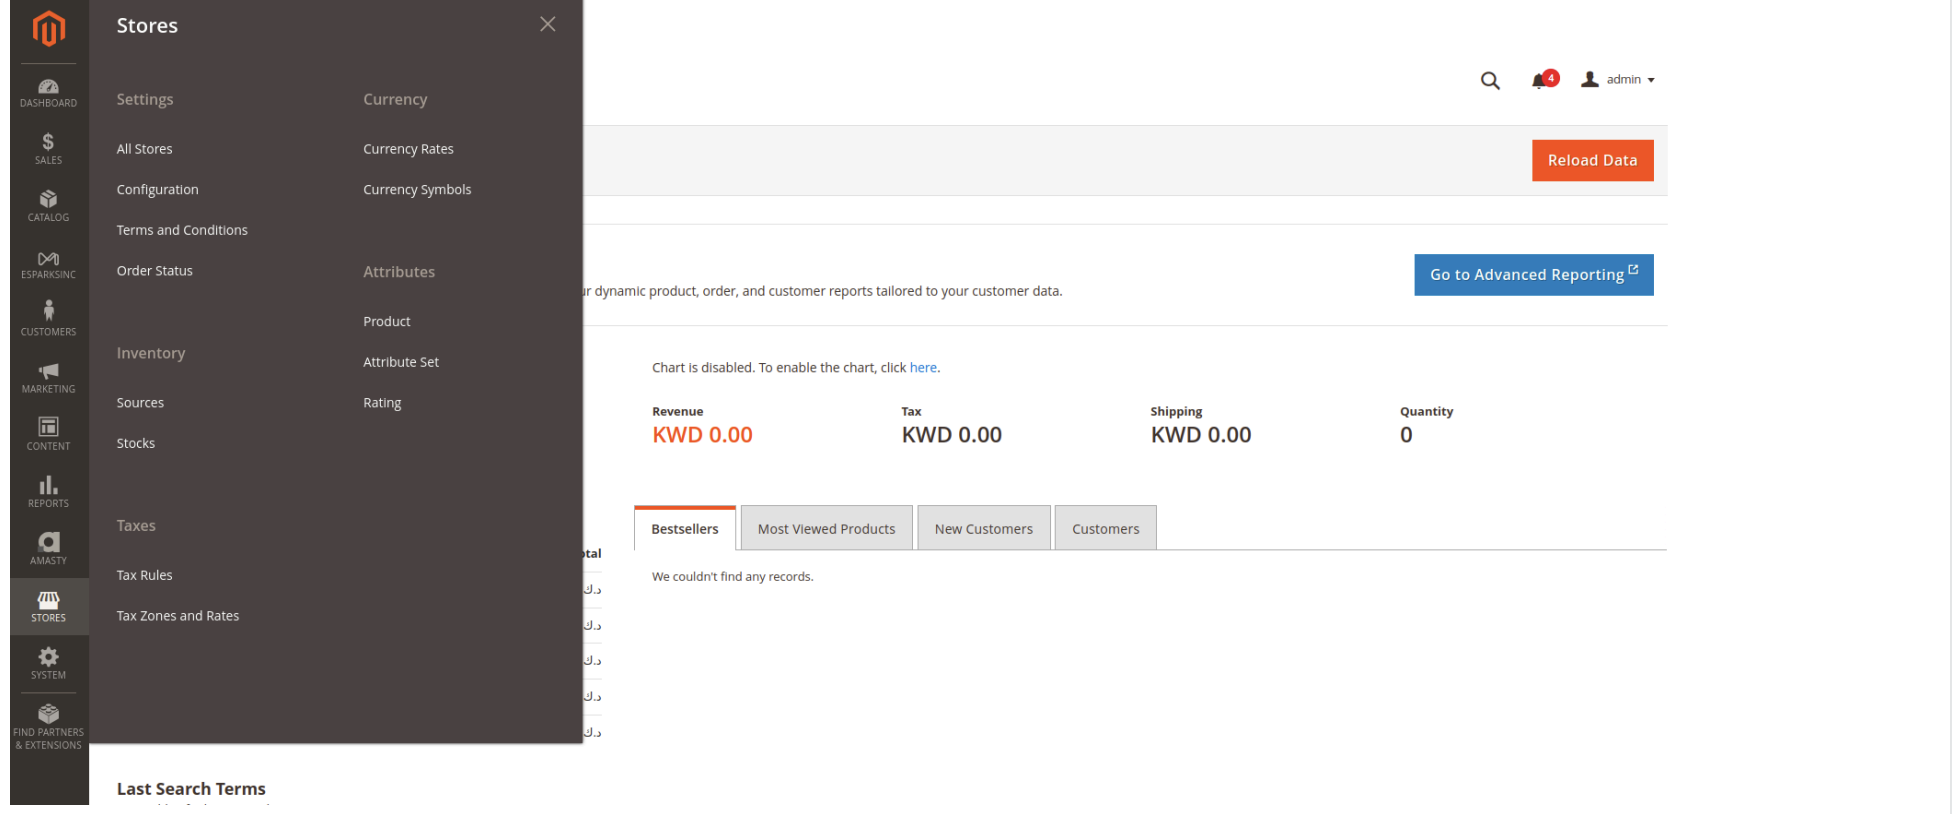The width and height of the screenshot is (1952, 814).
Task: Open Terms and Conditions
Action: coord(182,230)
